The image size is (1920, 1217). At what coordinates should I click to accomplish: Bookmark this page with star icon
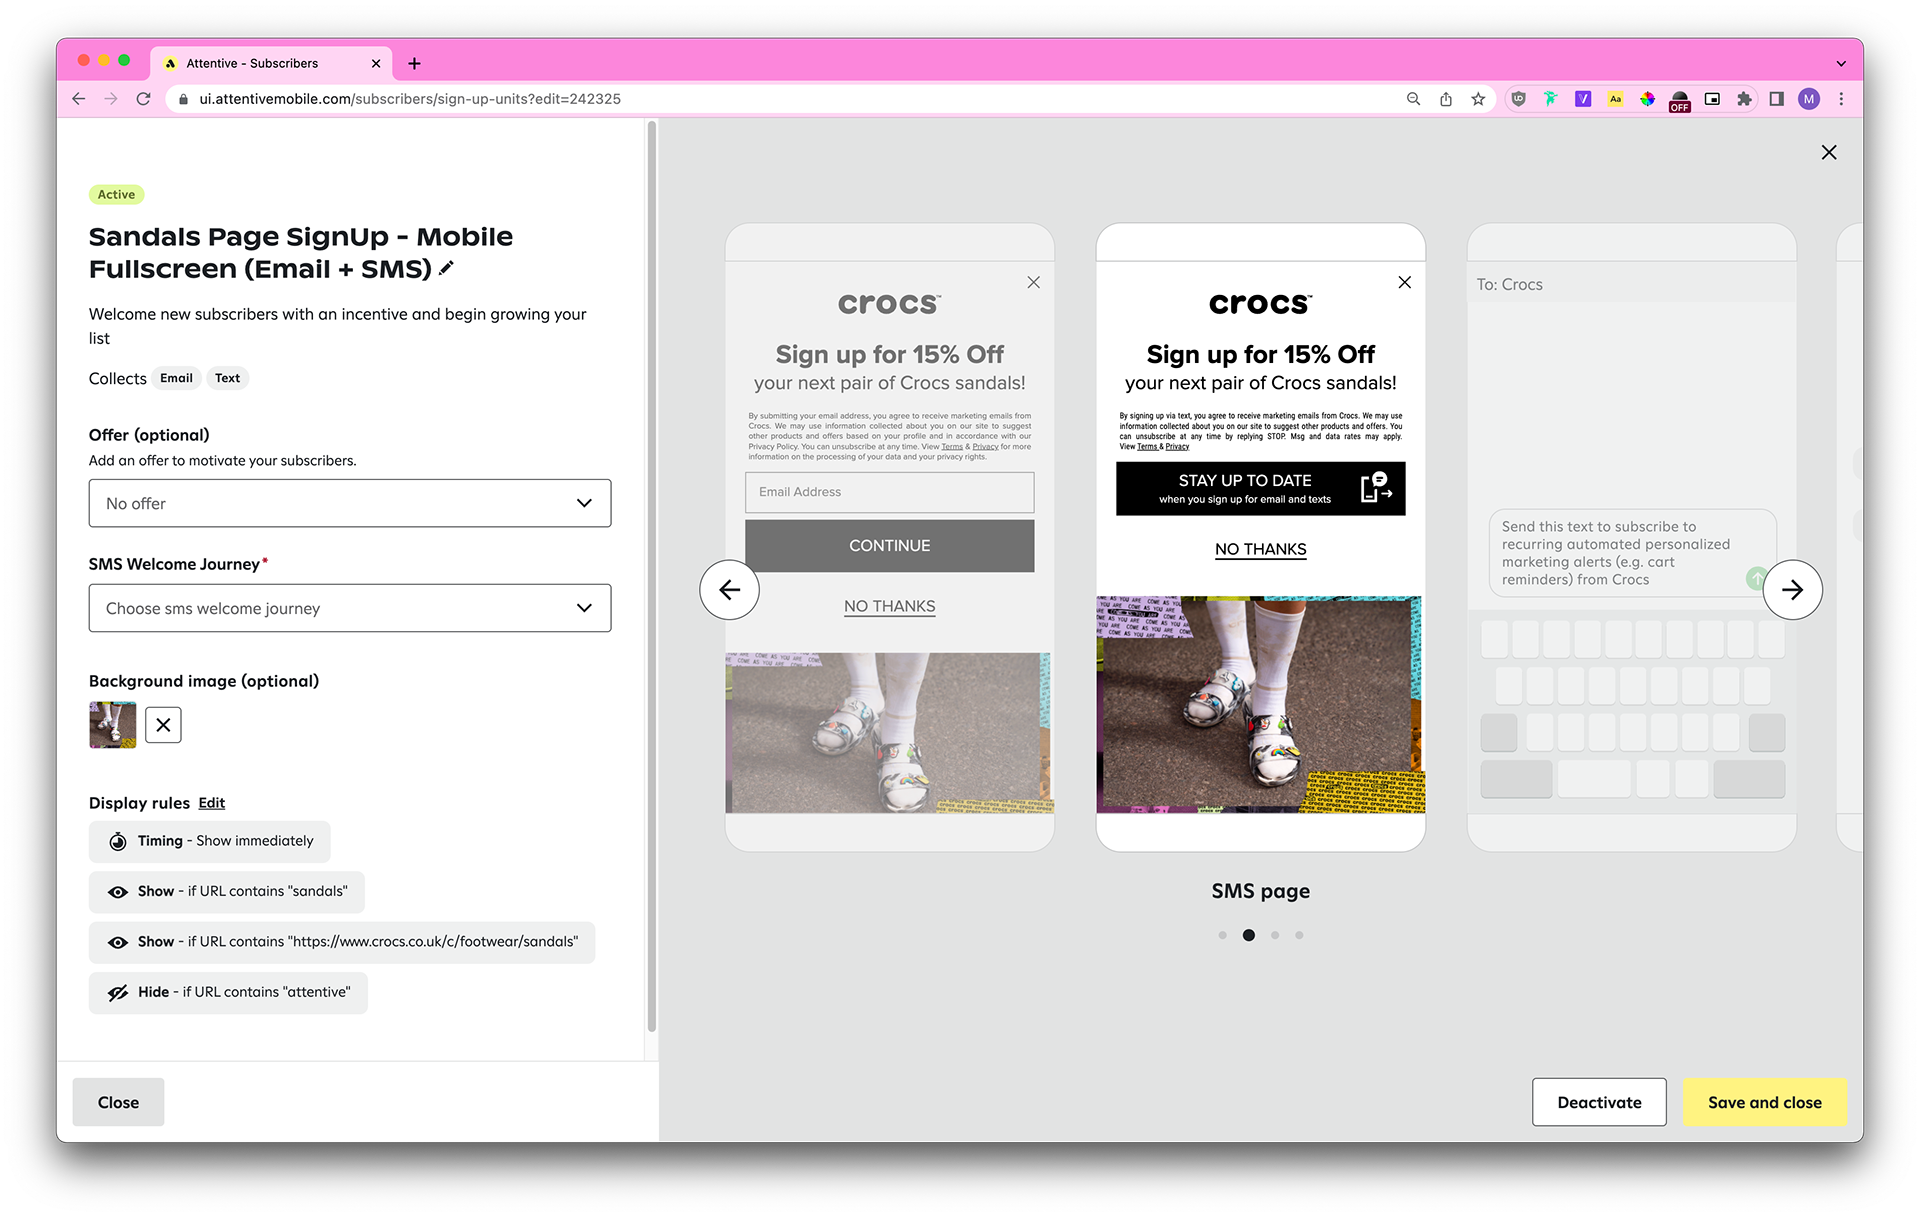pos(1478,99)
